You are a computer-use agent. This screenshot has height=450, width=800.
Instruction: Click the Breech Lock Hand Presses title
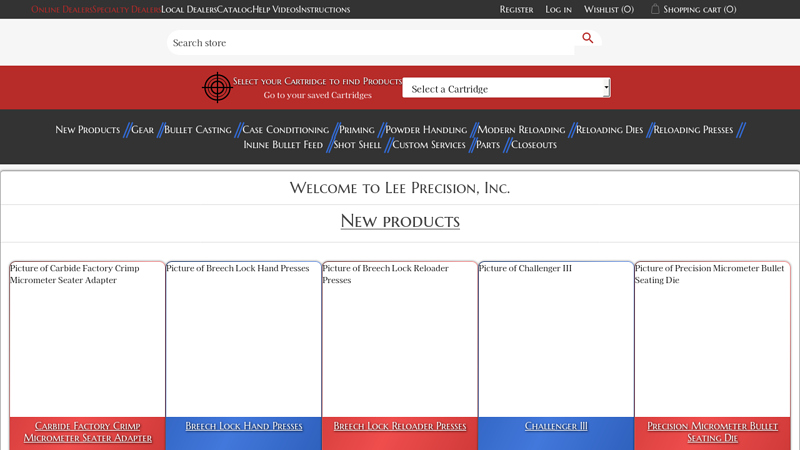[244, 426]
